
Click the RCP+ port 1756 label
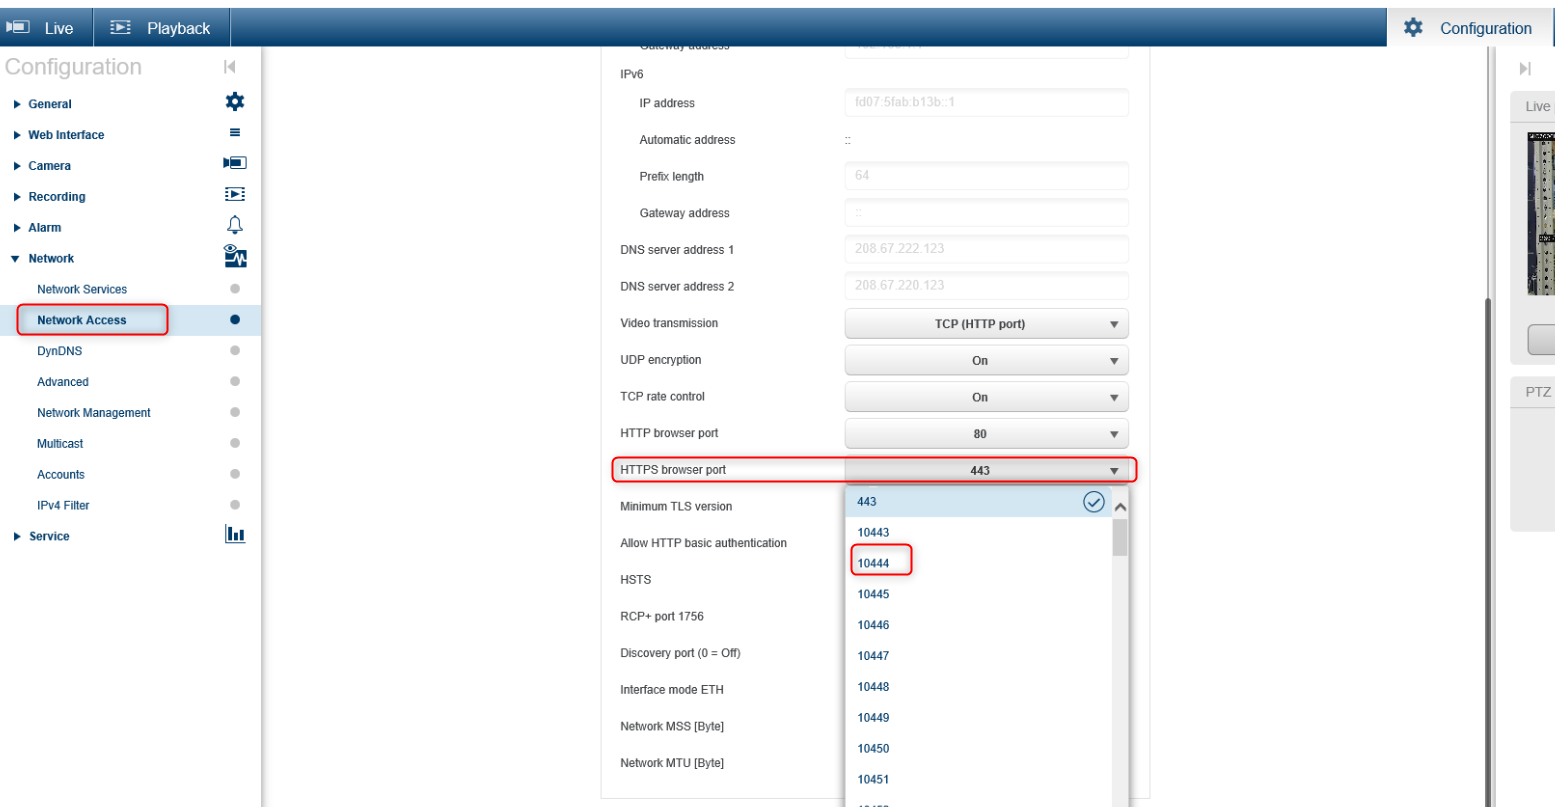[x=662, y=617]
